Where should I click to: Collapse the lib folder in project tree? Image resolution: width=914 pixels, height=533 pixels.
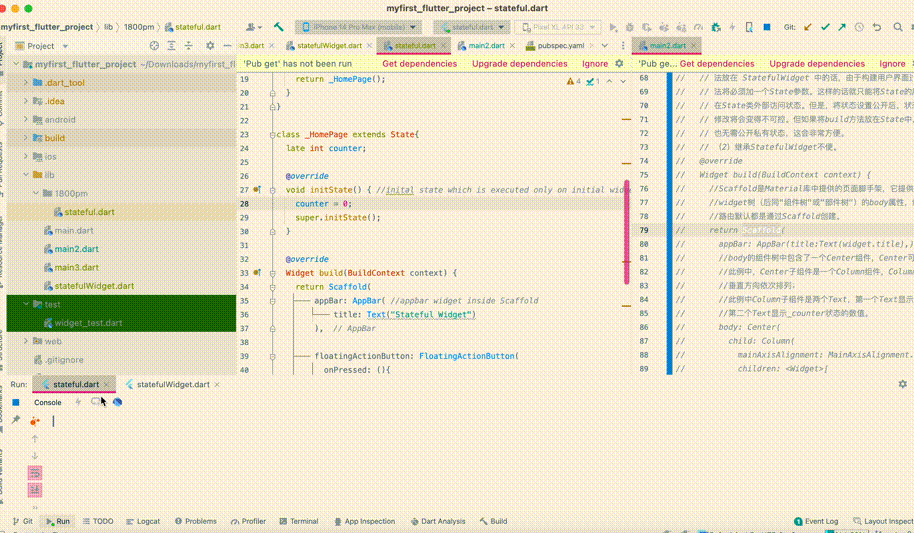coord(26,175)
